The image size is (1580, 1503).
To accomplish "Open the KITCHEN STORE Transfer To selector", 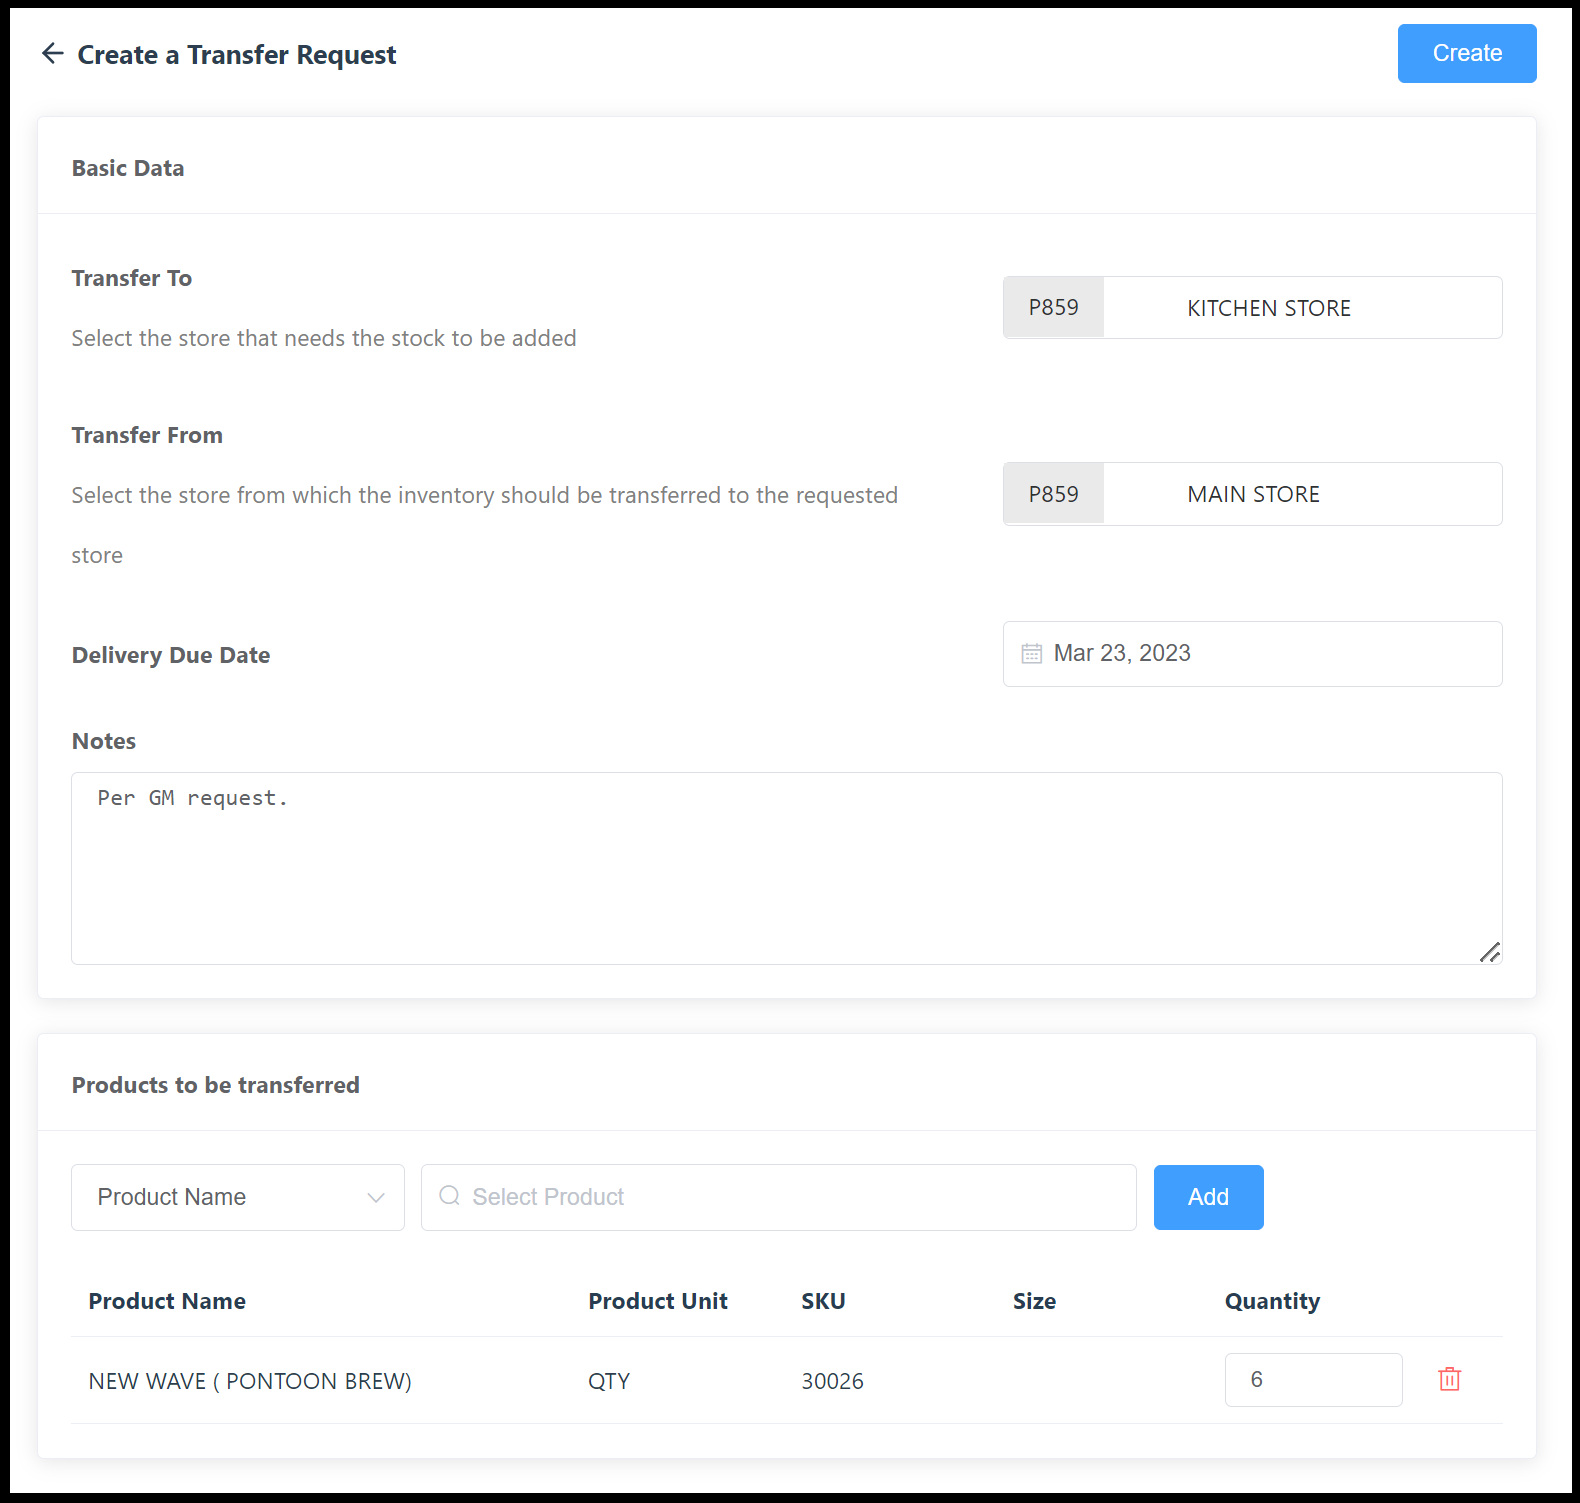I will coord(1300,308).
